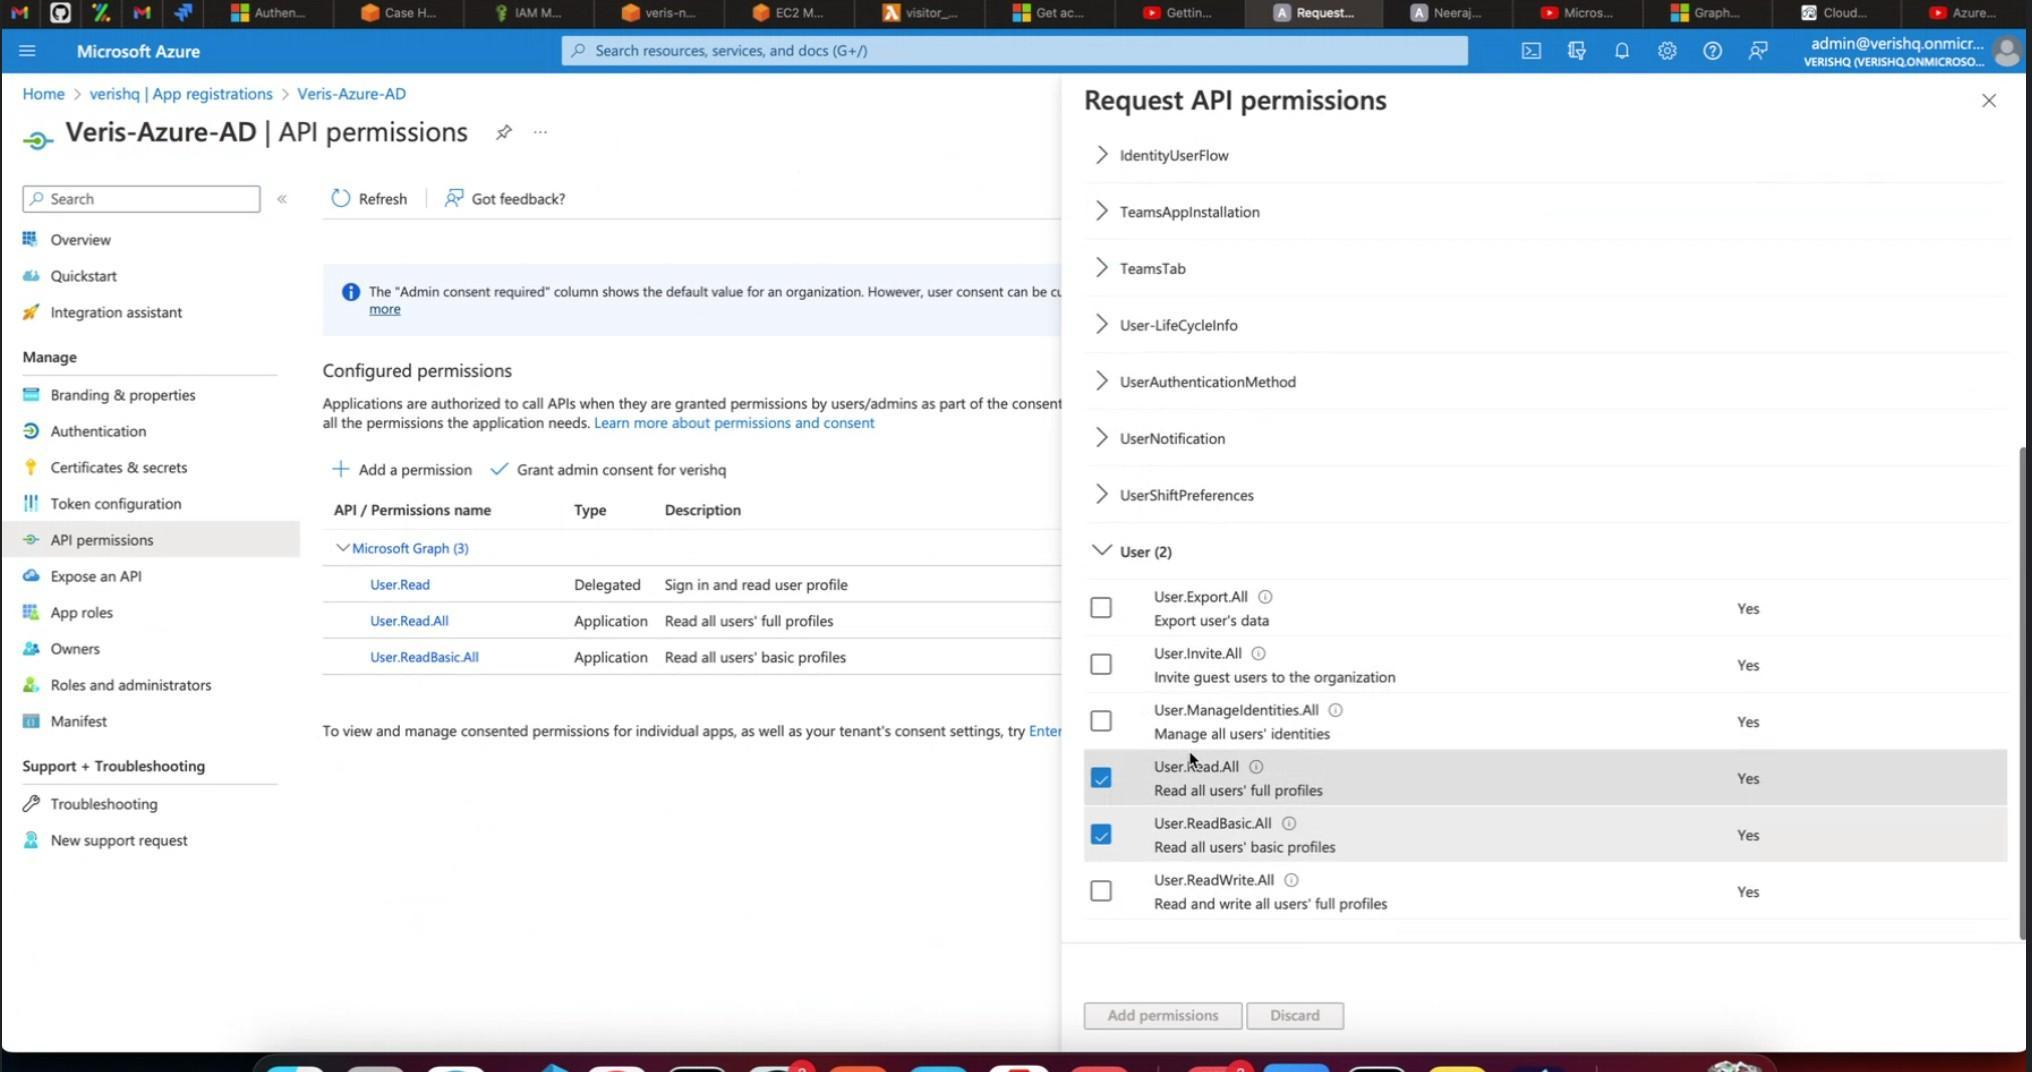Image resolution: width=2032 pixels, height=1072 pixels.
Task: Collapse the Microsoft Graph (3) row
Action: (342, 548)
